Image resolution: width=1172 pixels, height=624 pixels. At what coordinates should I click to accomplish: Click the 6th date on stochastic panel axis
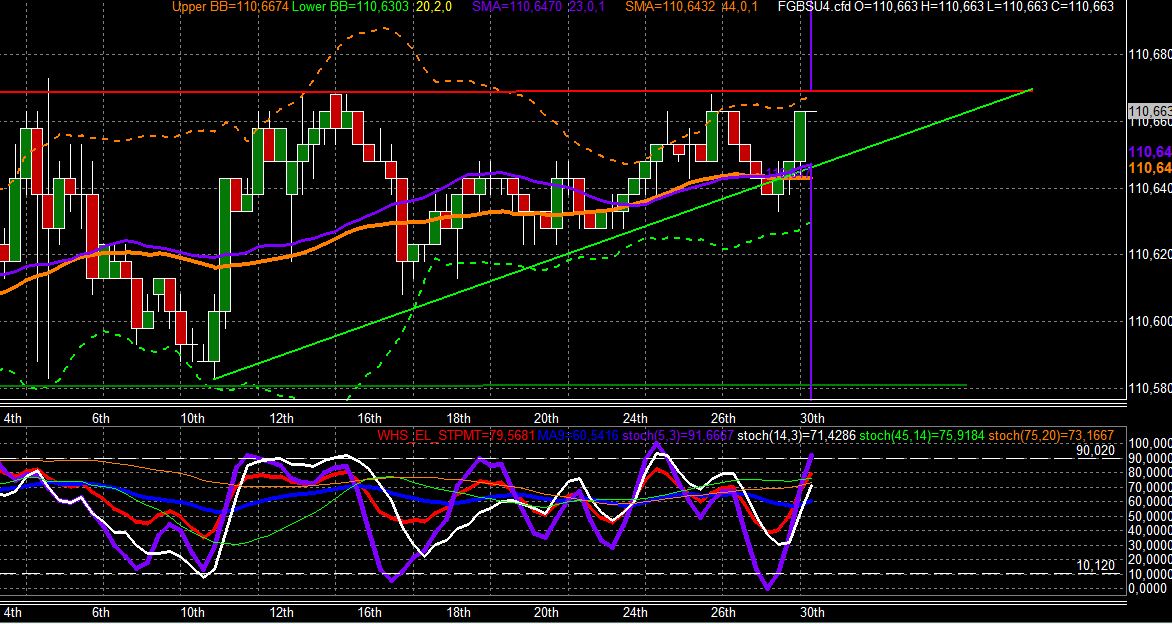pos(101,613)
